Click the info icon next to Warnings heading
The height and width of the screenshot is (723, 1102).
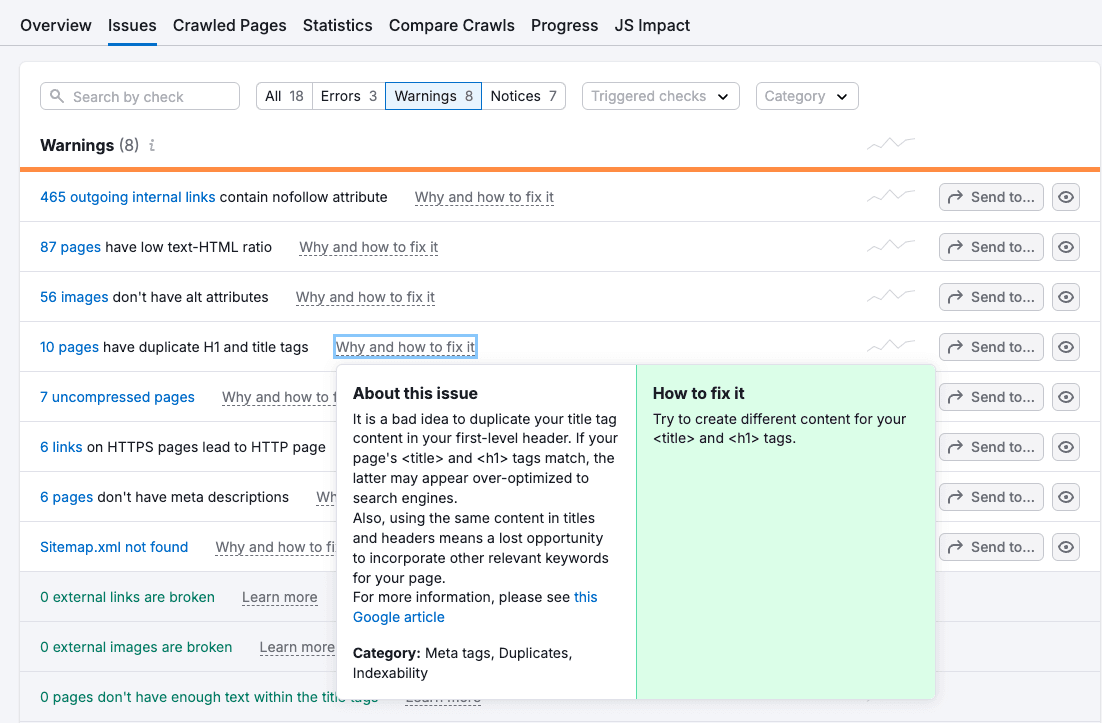pyautogui.click(x=152, y=146)
